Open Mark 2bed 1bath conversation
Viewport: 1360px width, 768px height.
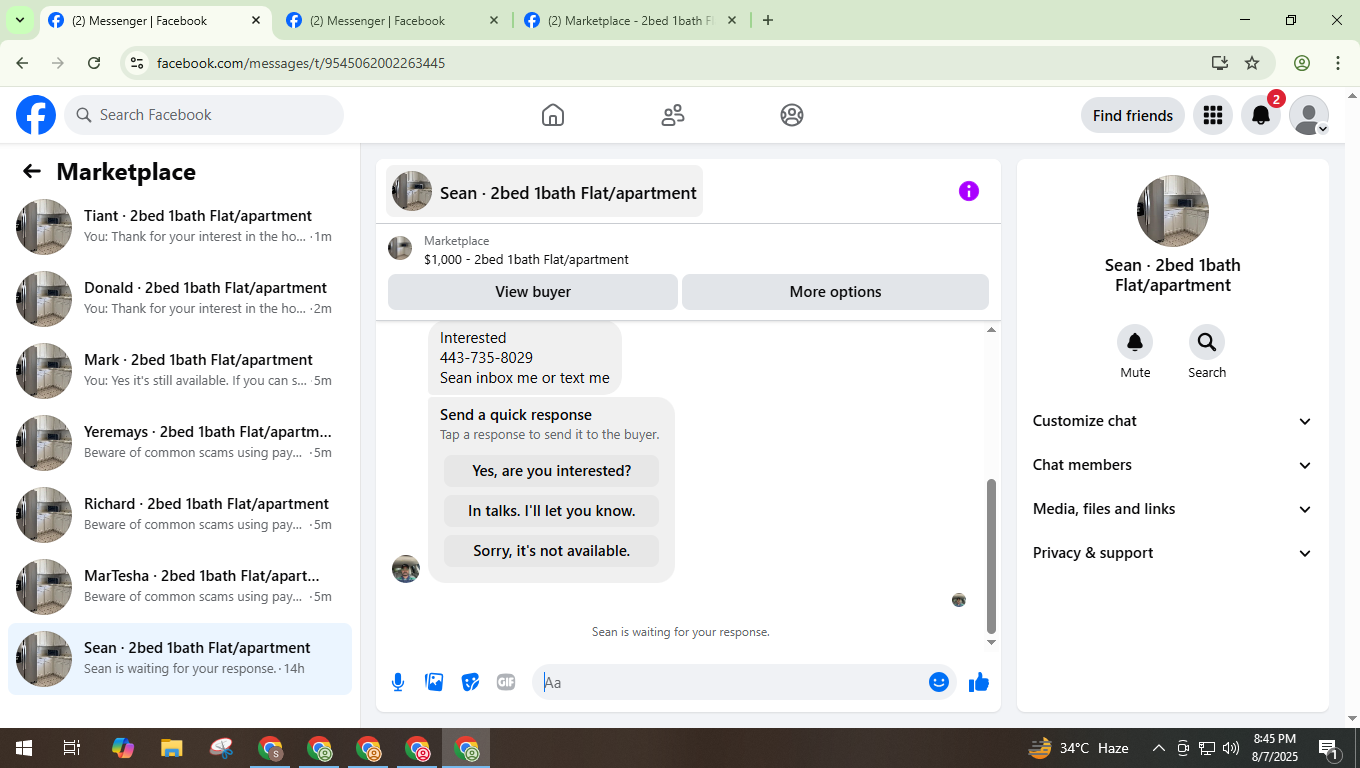pyautogui.click(x=180, y=371)
